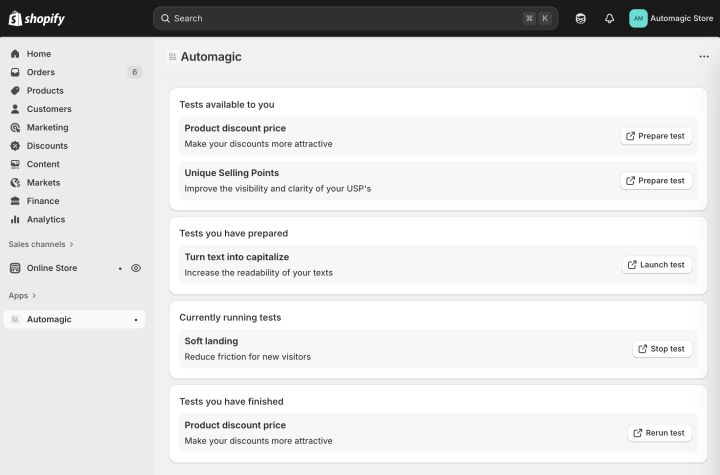Launch the Turn text into capitalize test
720x475 pixels.
click(x=656, y=265)
